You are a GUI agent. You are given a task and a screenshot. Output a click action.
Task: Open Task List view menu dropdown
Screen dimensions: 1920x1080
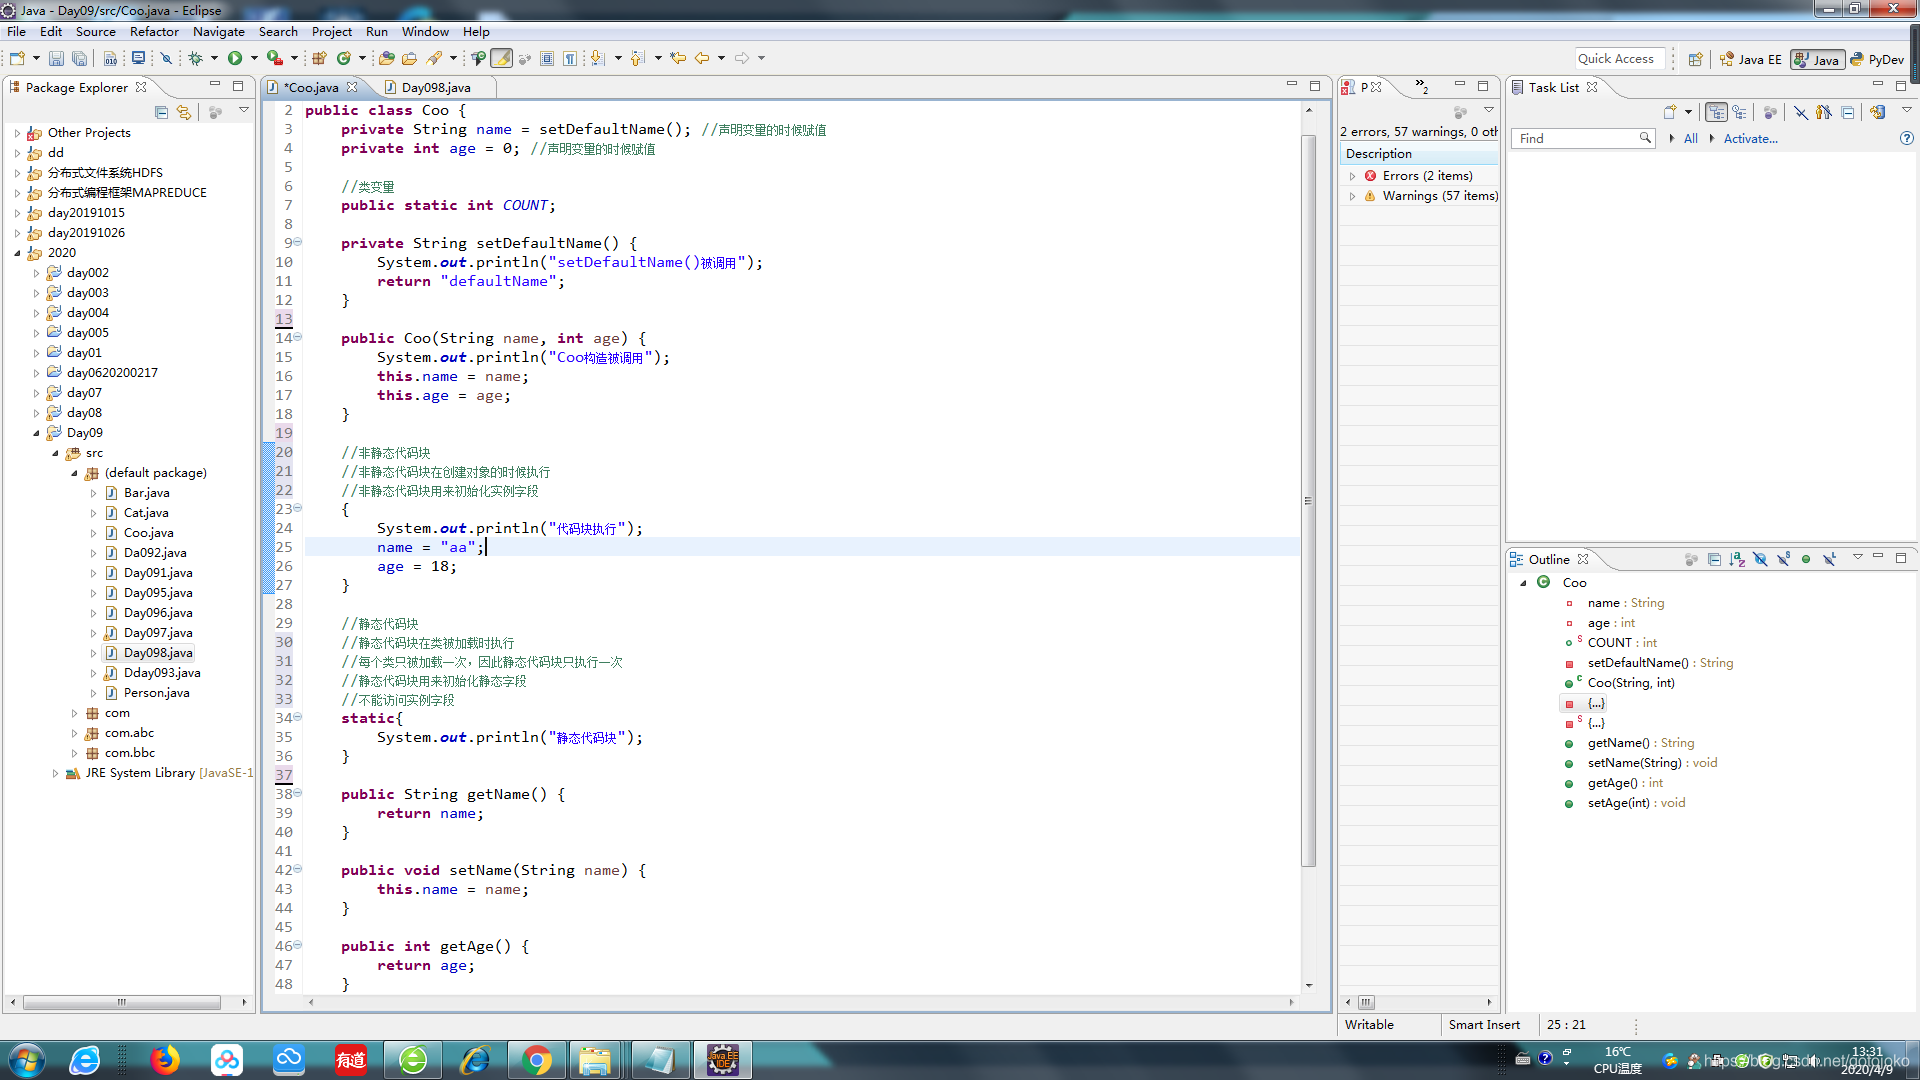click(1906, 110)
